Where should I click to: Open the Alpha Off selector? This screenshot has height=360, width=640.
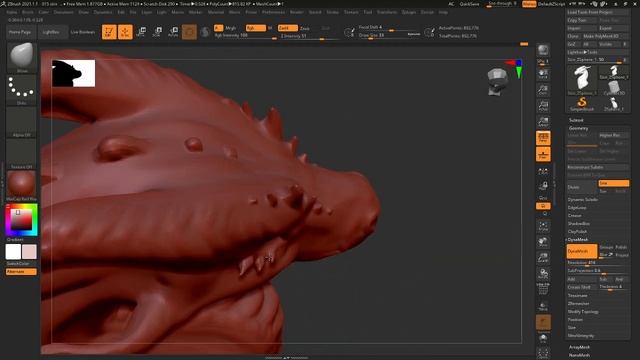pyautogui.click(x=22, y=122)
